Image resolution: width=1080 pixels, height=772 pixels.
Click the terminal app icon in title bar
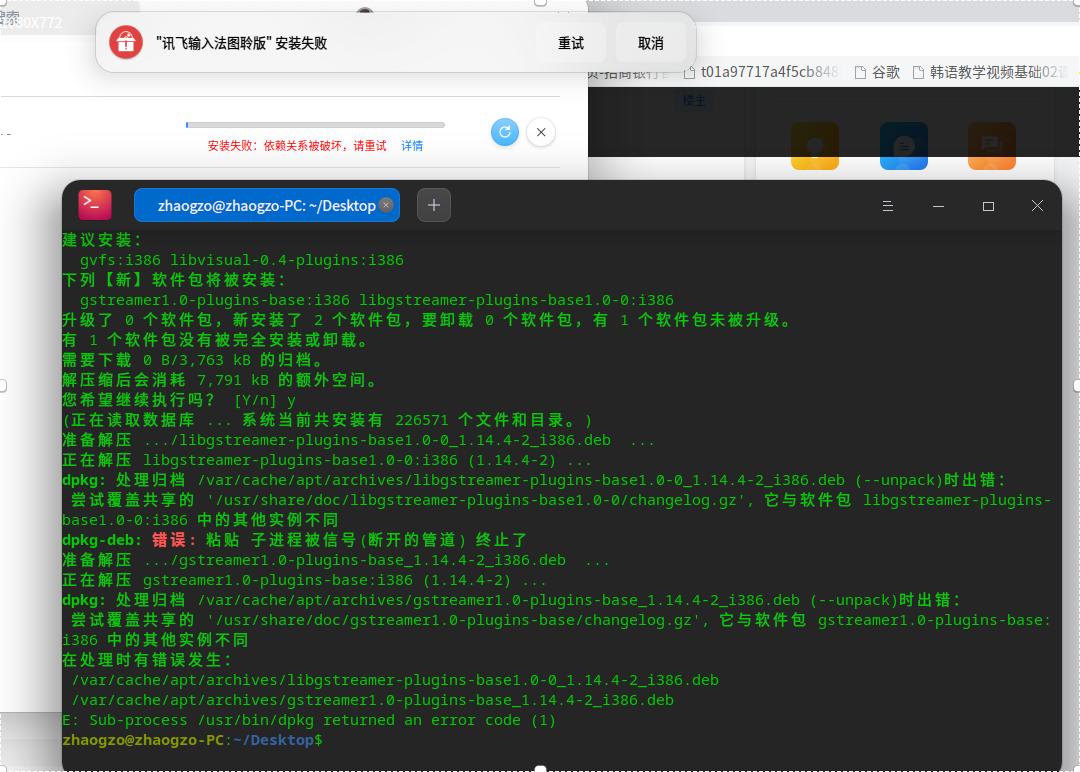pyautogui.click(x=95, y=205)
